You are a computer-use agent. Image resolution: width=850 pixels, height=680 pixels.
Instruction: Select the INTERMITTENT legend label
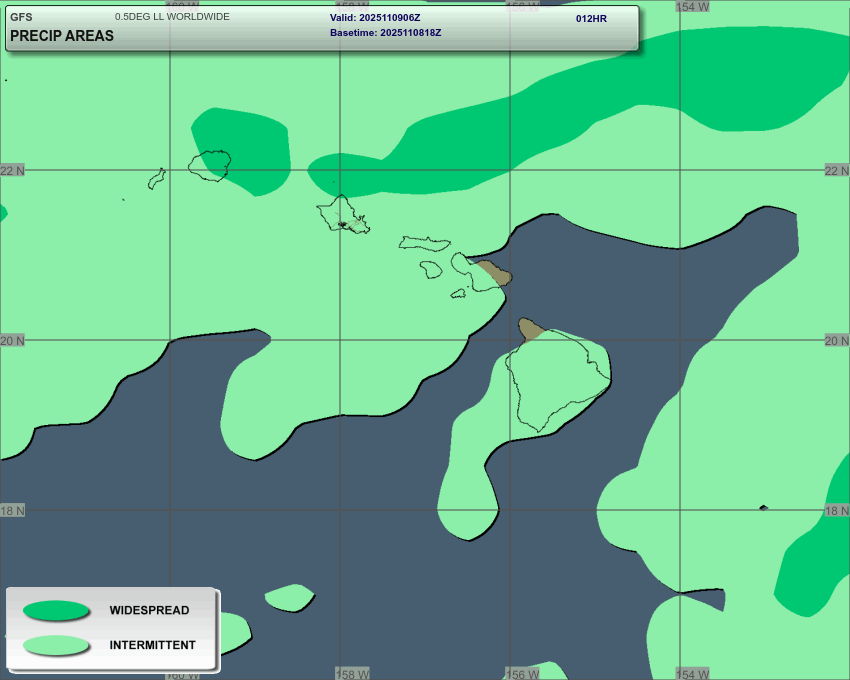152,645
